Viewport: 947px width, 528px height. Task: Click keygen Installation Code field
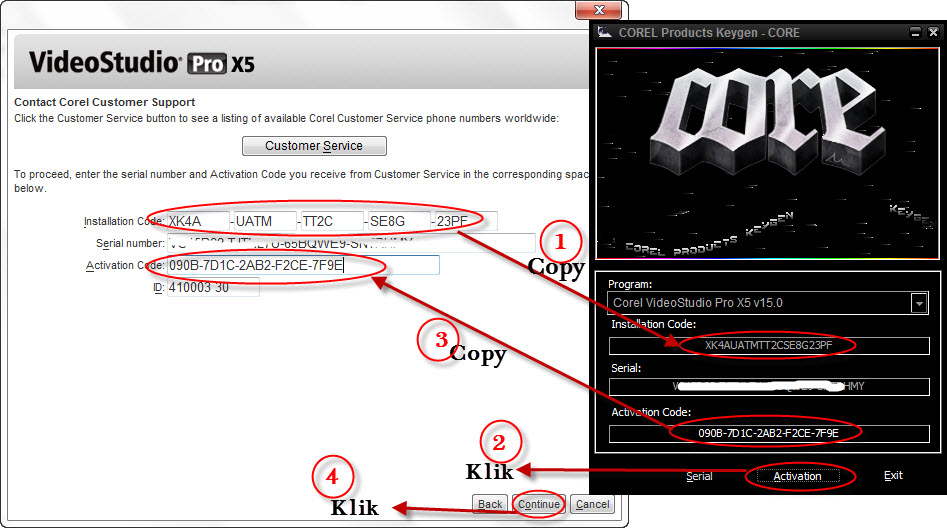(x=769, y=346)
